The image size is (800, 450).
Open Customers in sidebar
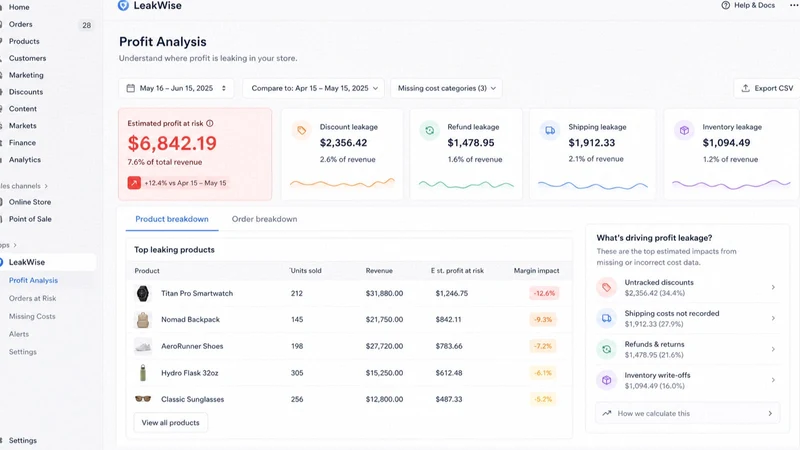click(27, 58)
